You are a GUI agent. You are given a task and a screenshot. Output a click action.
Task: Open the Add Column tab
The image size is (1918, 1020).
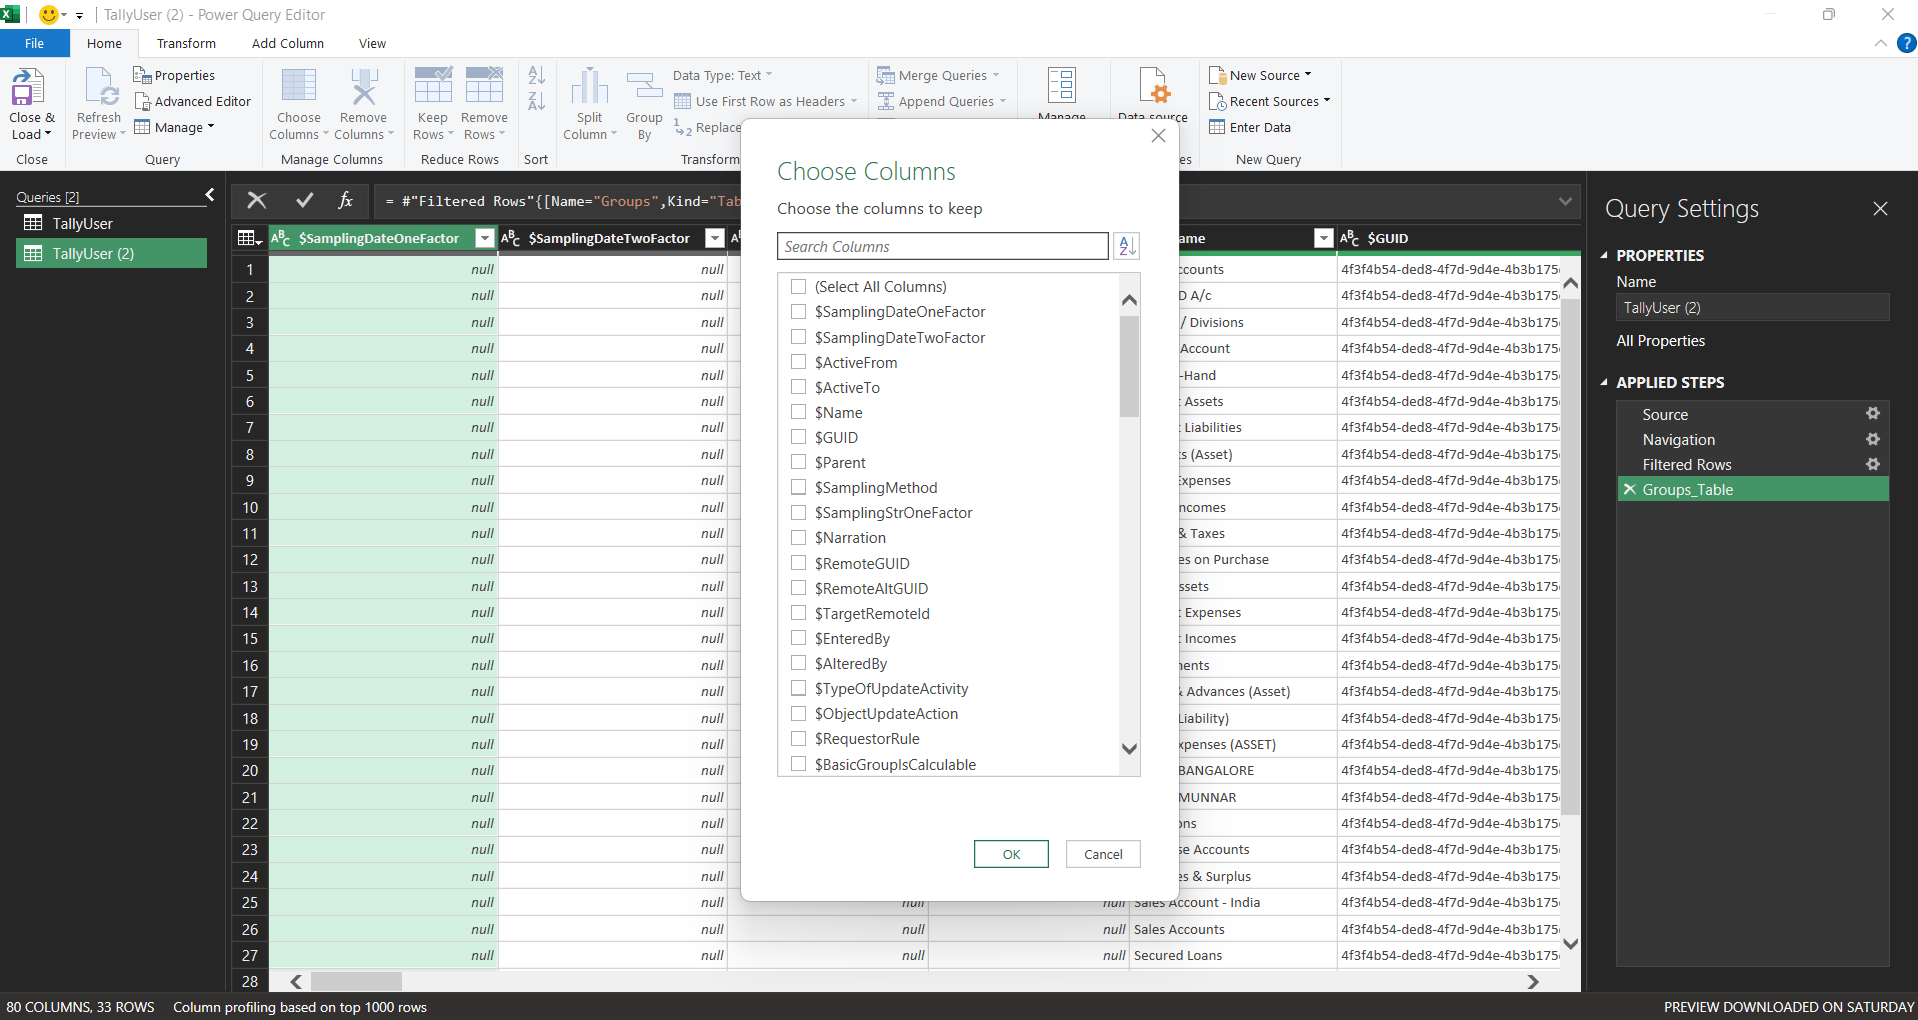[x=287, y=44]
